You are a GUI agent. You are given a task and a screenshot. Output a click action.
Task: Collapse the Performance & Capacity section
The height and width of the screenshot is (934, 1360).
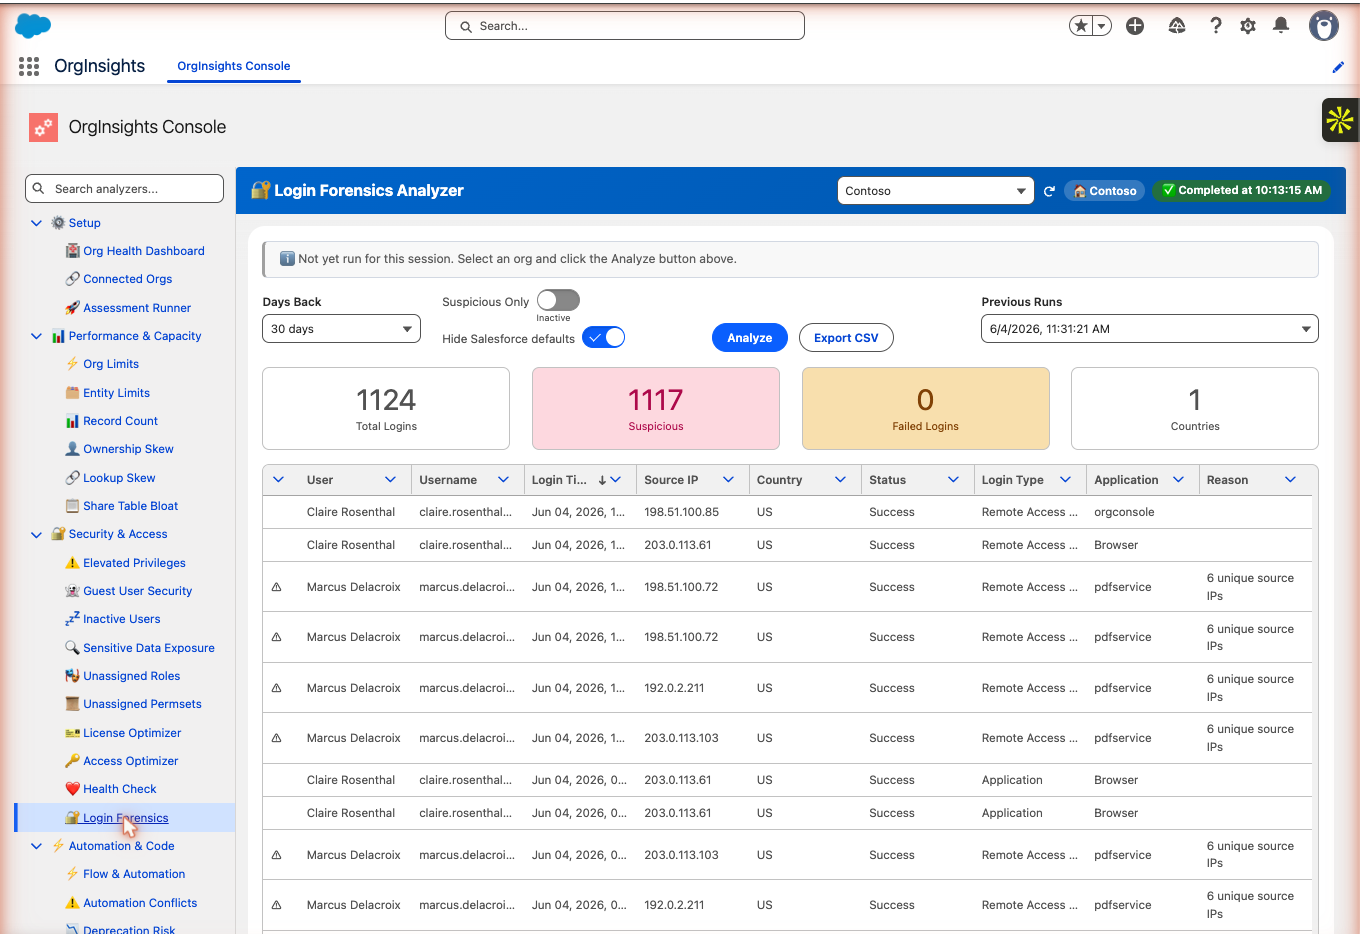point(36,336)
